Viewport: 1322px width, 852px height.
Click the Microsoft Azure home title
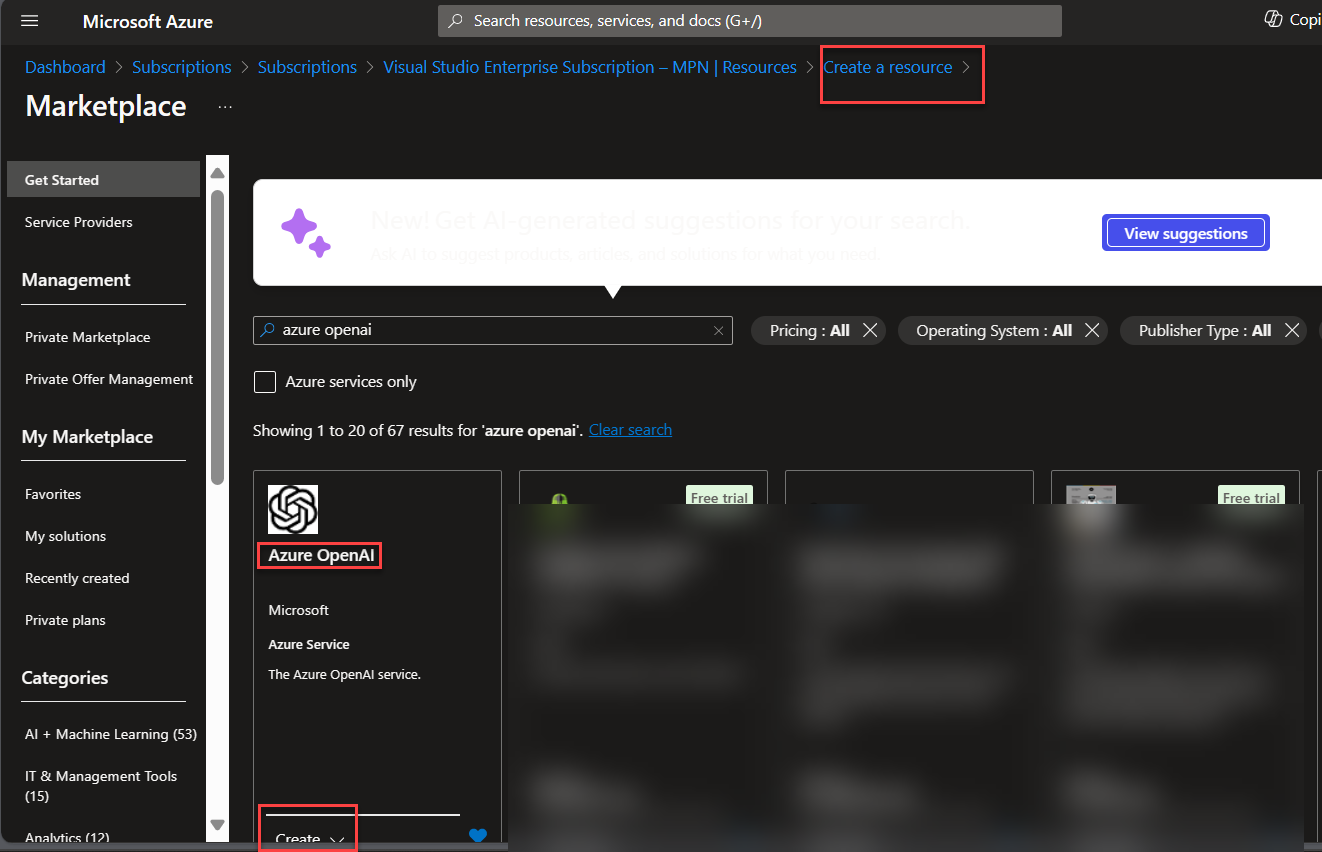[148, 21]
